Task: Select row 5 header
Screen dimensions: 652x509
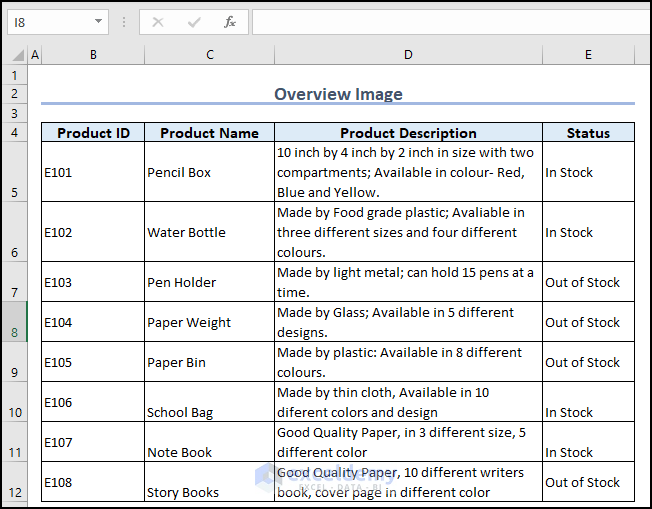Action: click(x=14, y=172)
